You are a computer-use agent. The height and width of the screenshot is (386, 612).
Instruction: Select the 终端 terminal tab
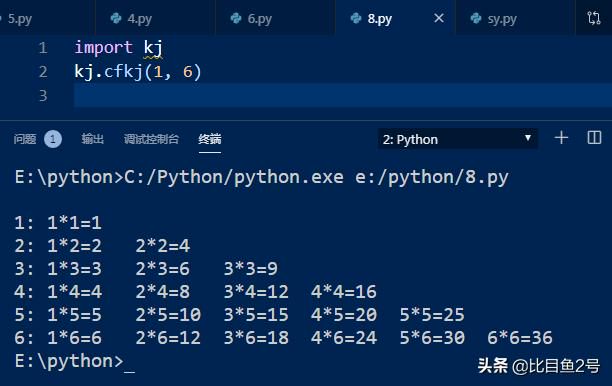[210, 139]
